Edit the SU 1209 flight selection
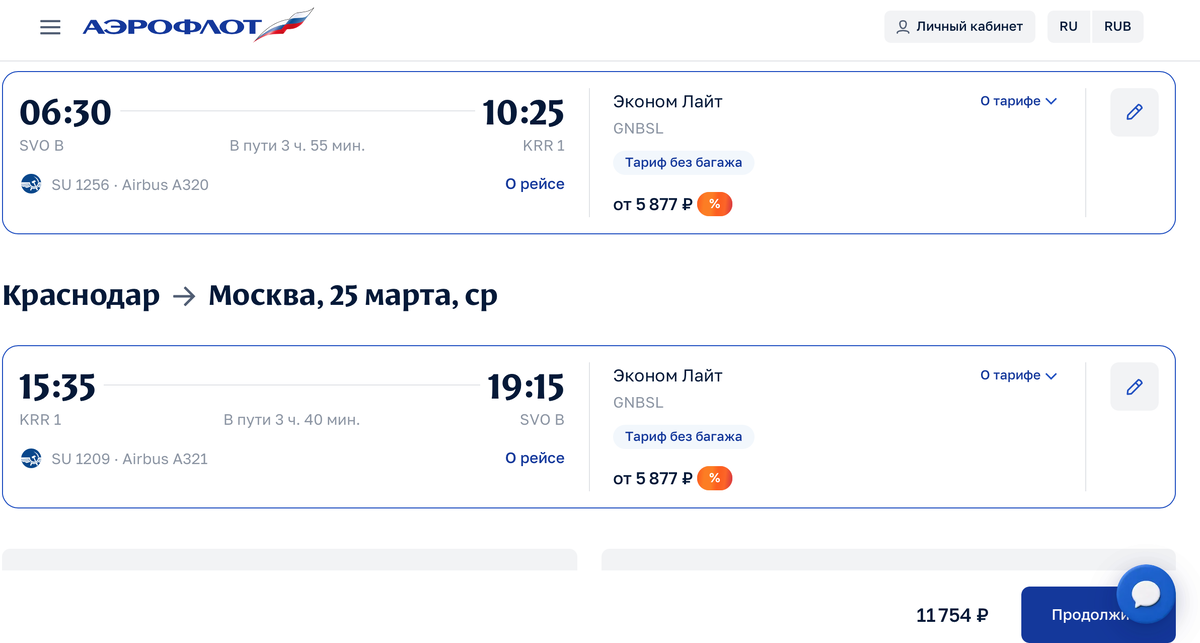 [1134, 386]
